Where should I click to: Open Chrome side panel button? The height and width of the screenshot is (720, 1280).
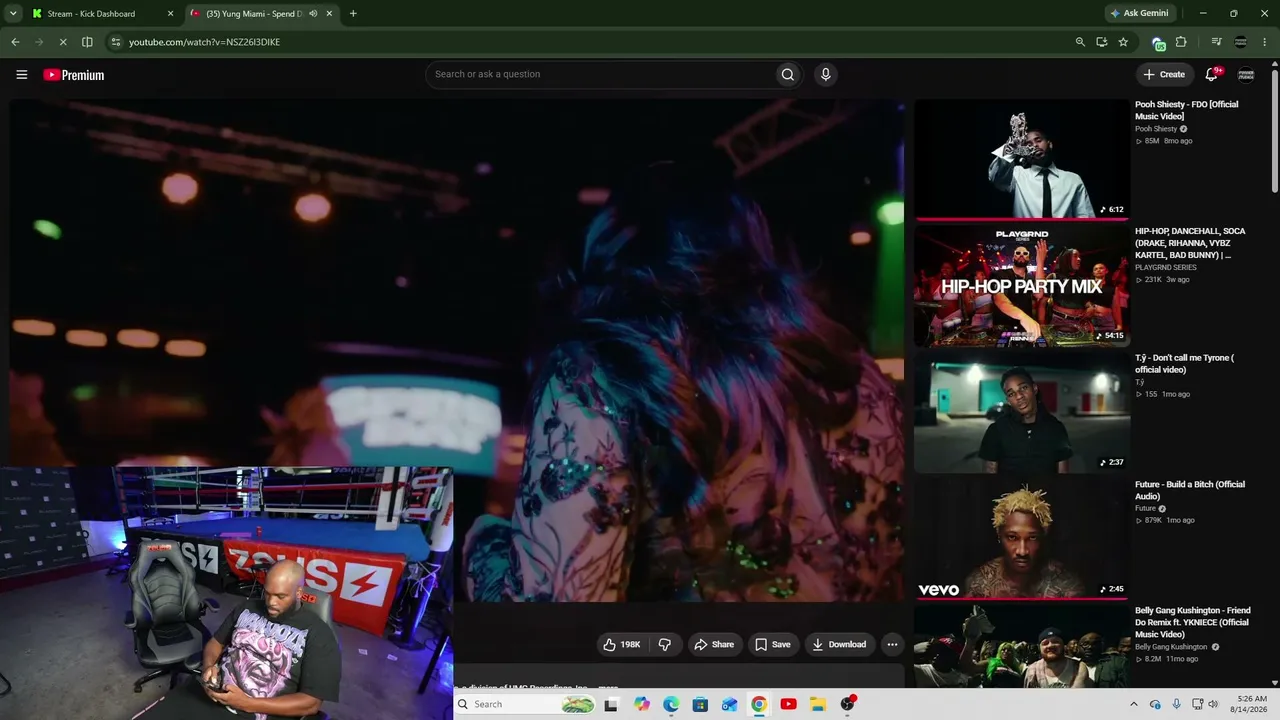click(87, 42)
